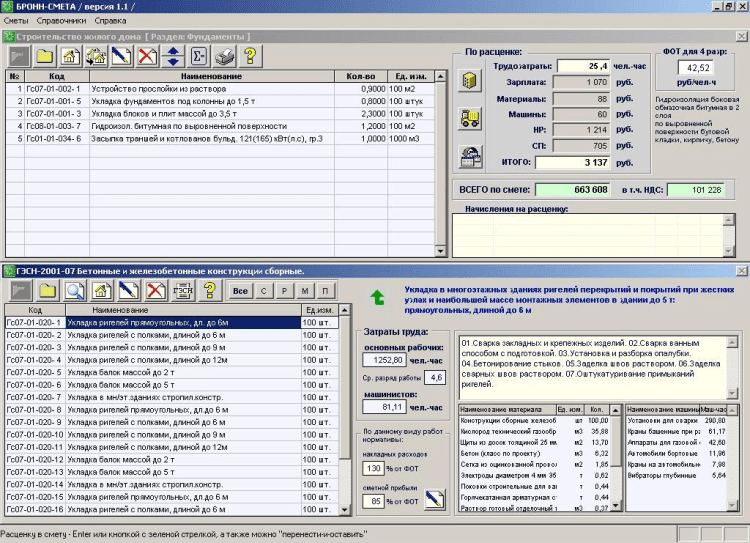The width and height of the screenshot is (750, 543).
Task: Select row Устройство прослойки из раствора
Action: click(220, 89)
